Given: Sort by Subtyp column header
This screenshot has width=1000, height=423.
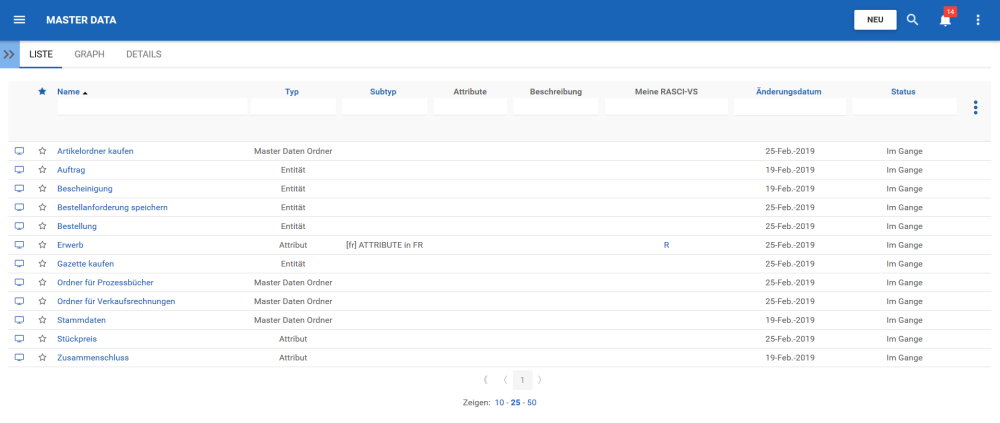Looking at the screenshot, I should 383,92.
